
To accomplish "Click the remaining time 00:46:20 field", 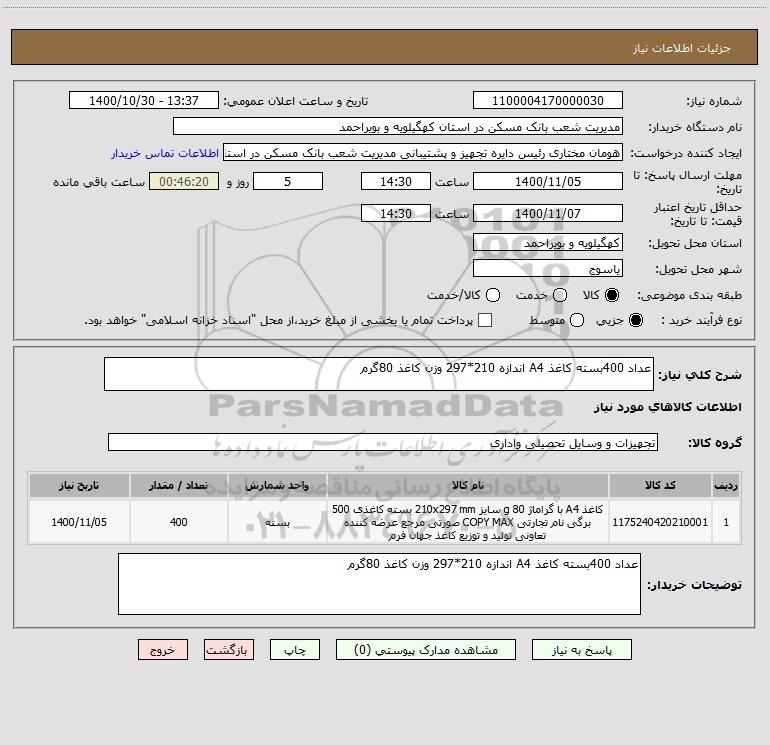I will click(184, 181).
